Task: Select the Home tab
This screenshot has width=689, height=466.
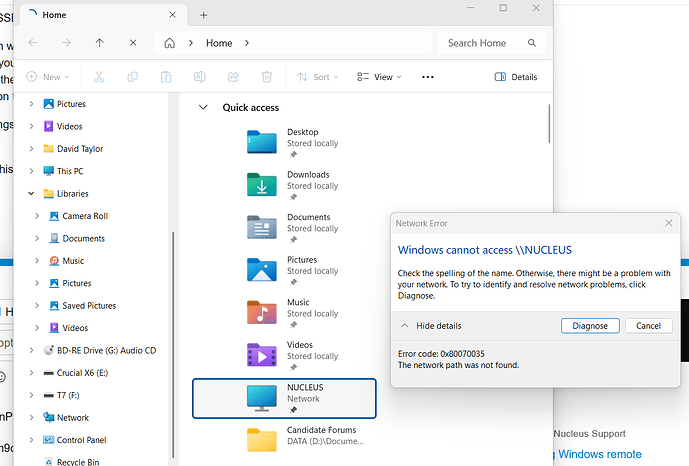Action: pos(90,15)
